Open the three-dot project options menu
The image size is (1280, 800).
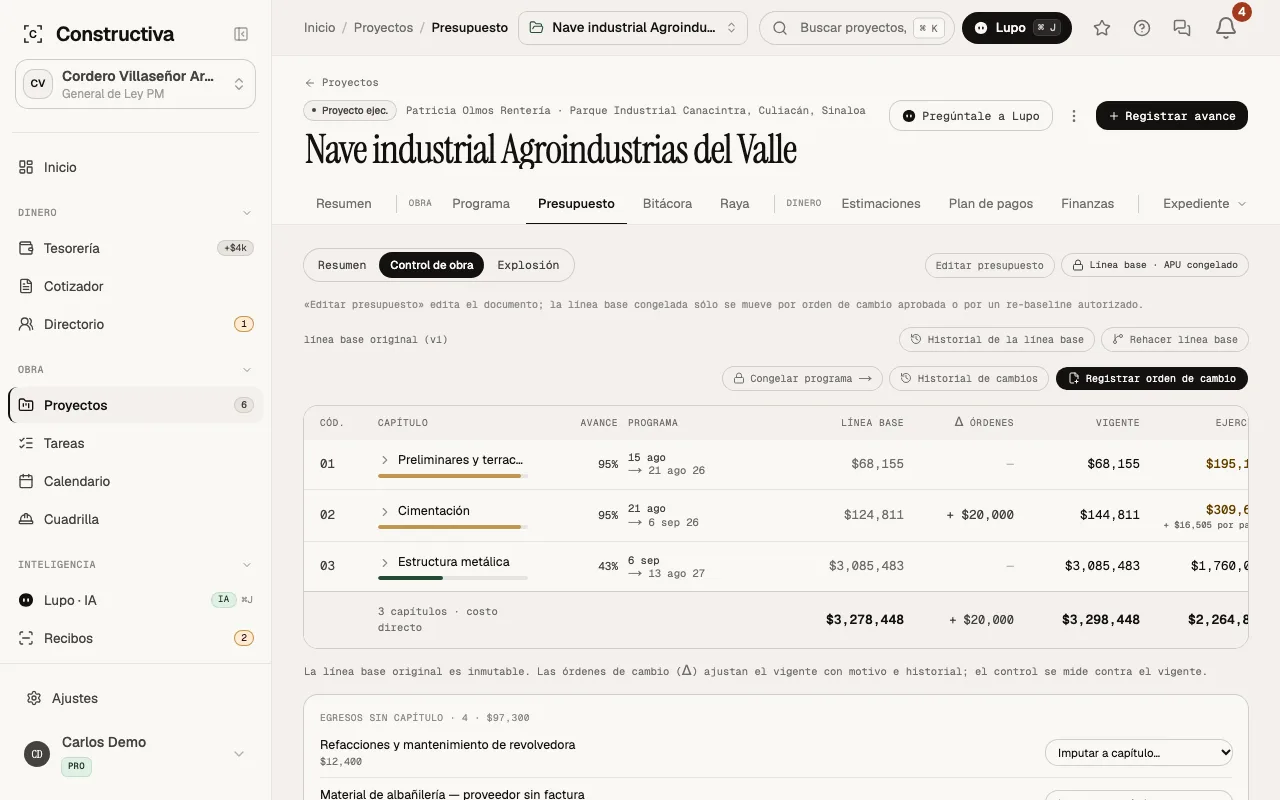click(x=1074, y=116)
